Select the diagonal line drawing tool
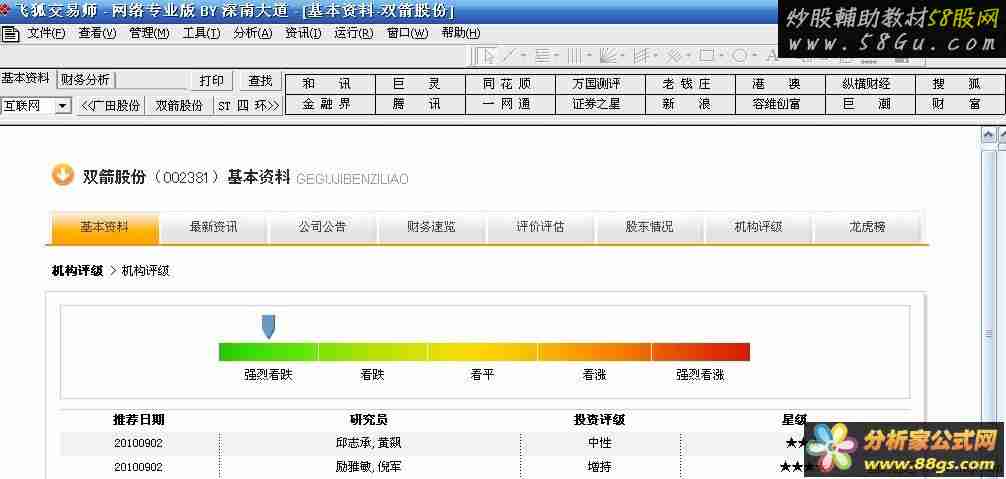The height and width of the screenshot is (479, 1006). point(507,56)
